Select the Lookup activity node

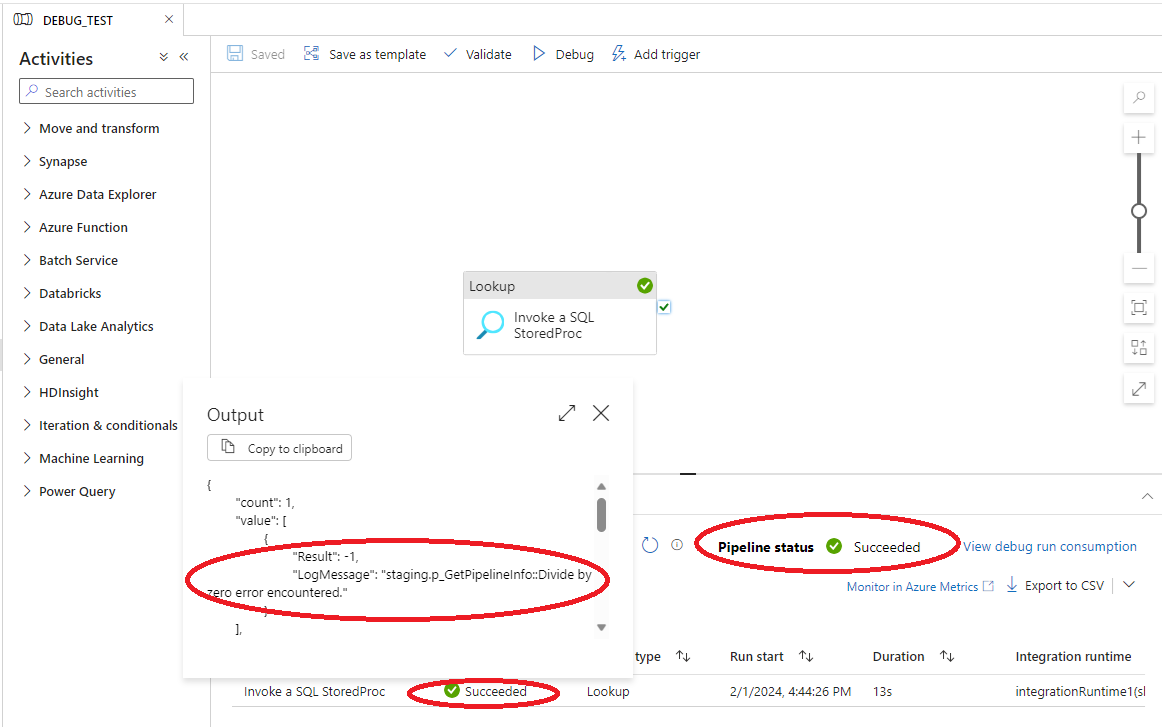tap(560, 313)
